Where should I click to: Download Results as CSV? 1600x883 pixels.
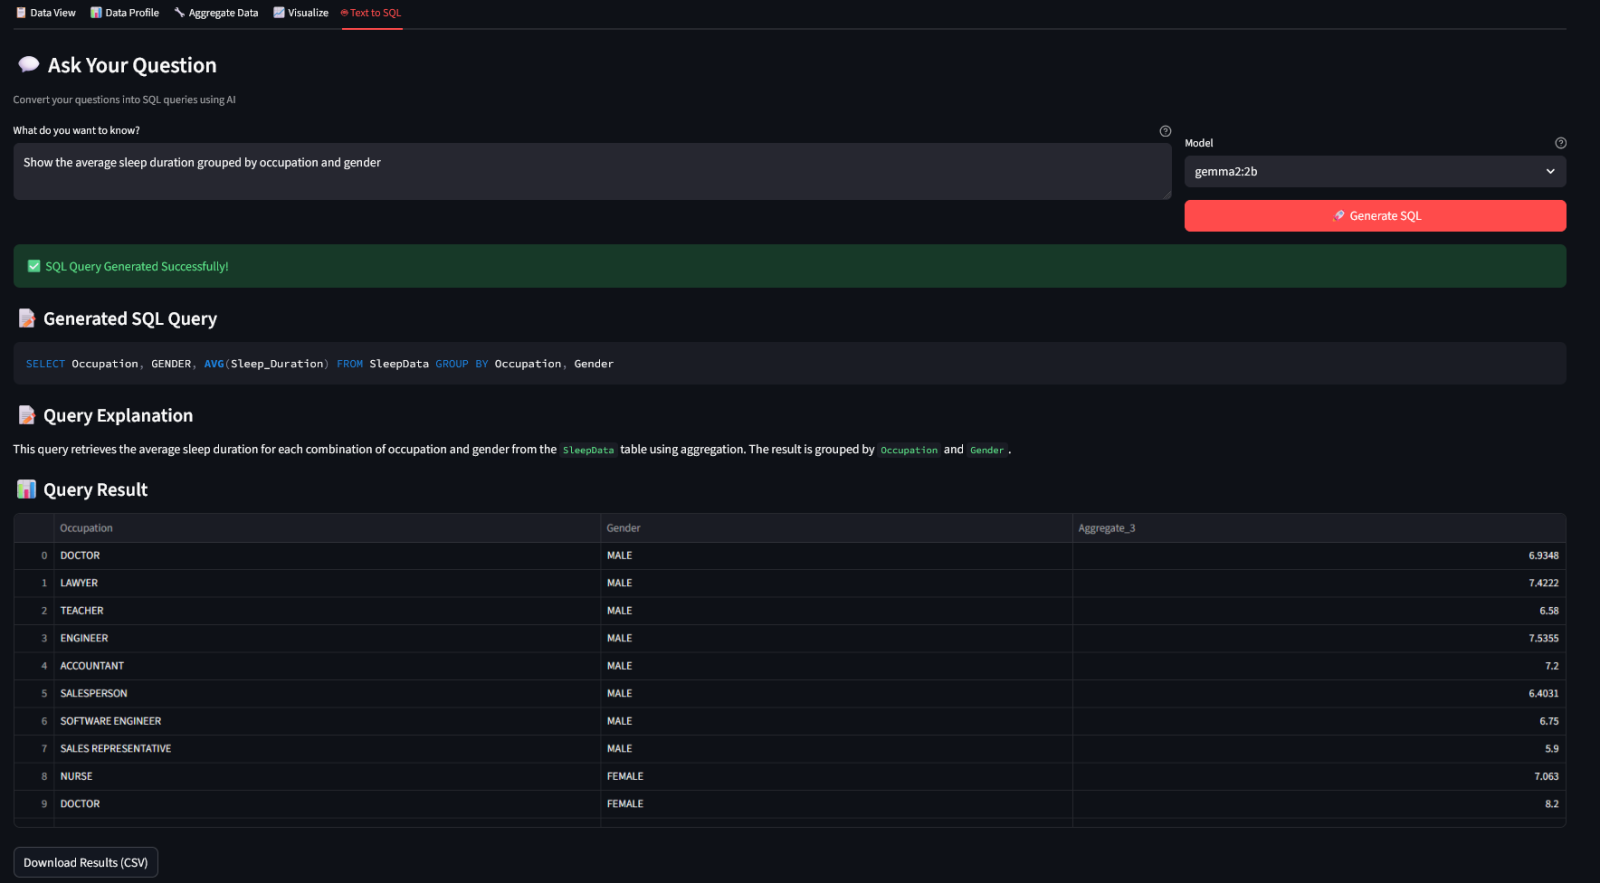pyautogui.click(x=86, y=862)
